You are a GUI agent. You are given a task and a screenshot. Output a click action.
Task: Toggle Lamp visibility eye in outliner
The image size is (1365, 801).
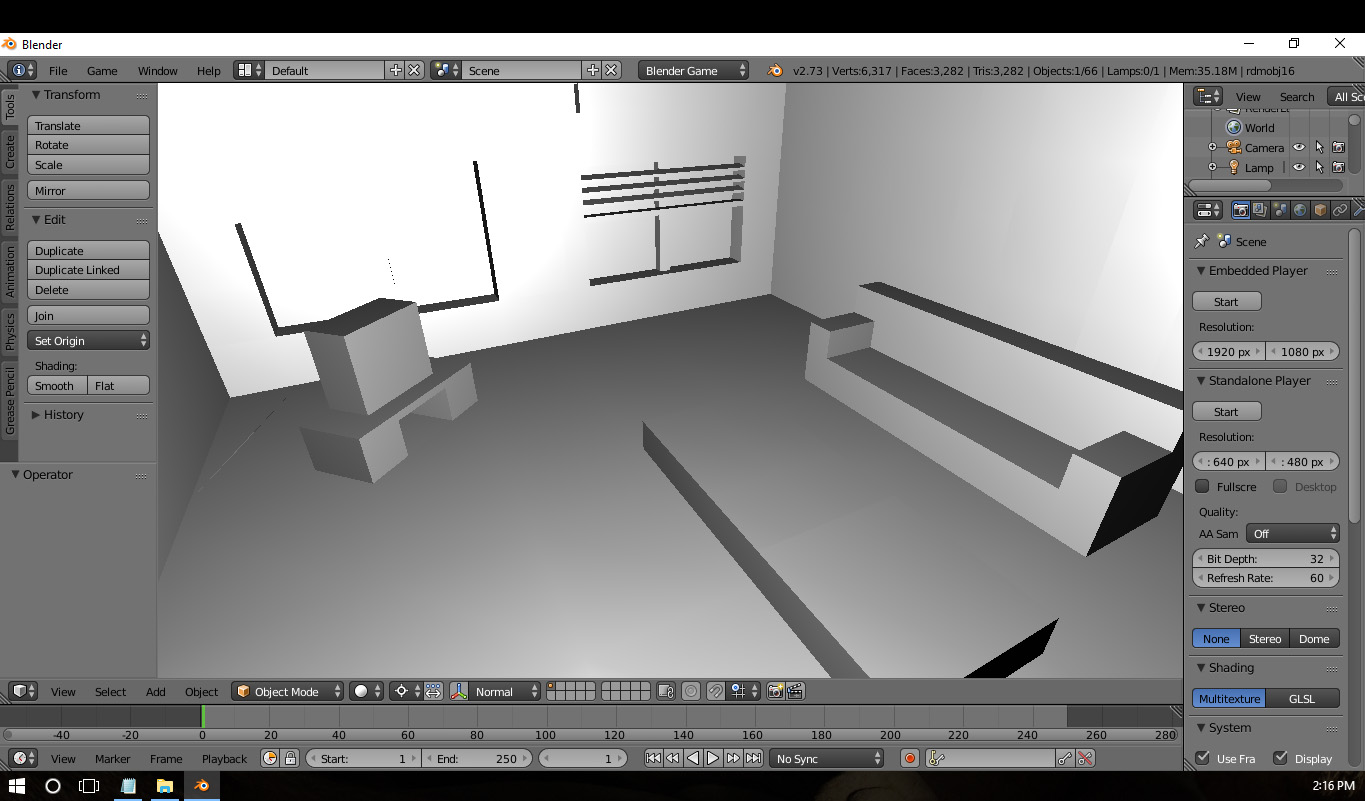coord(1298,167)
